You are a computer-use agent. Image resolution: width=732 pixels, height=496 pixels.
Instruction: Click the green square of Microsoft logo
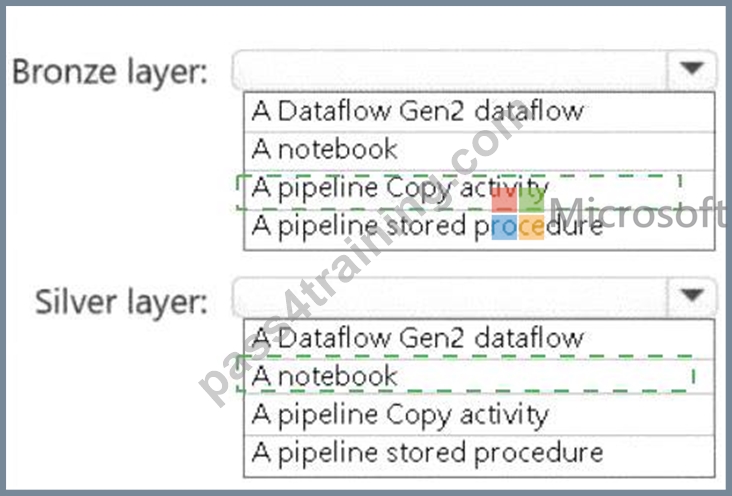point(531,199)
